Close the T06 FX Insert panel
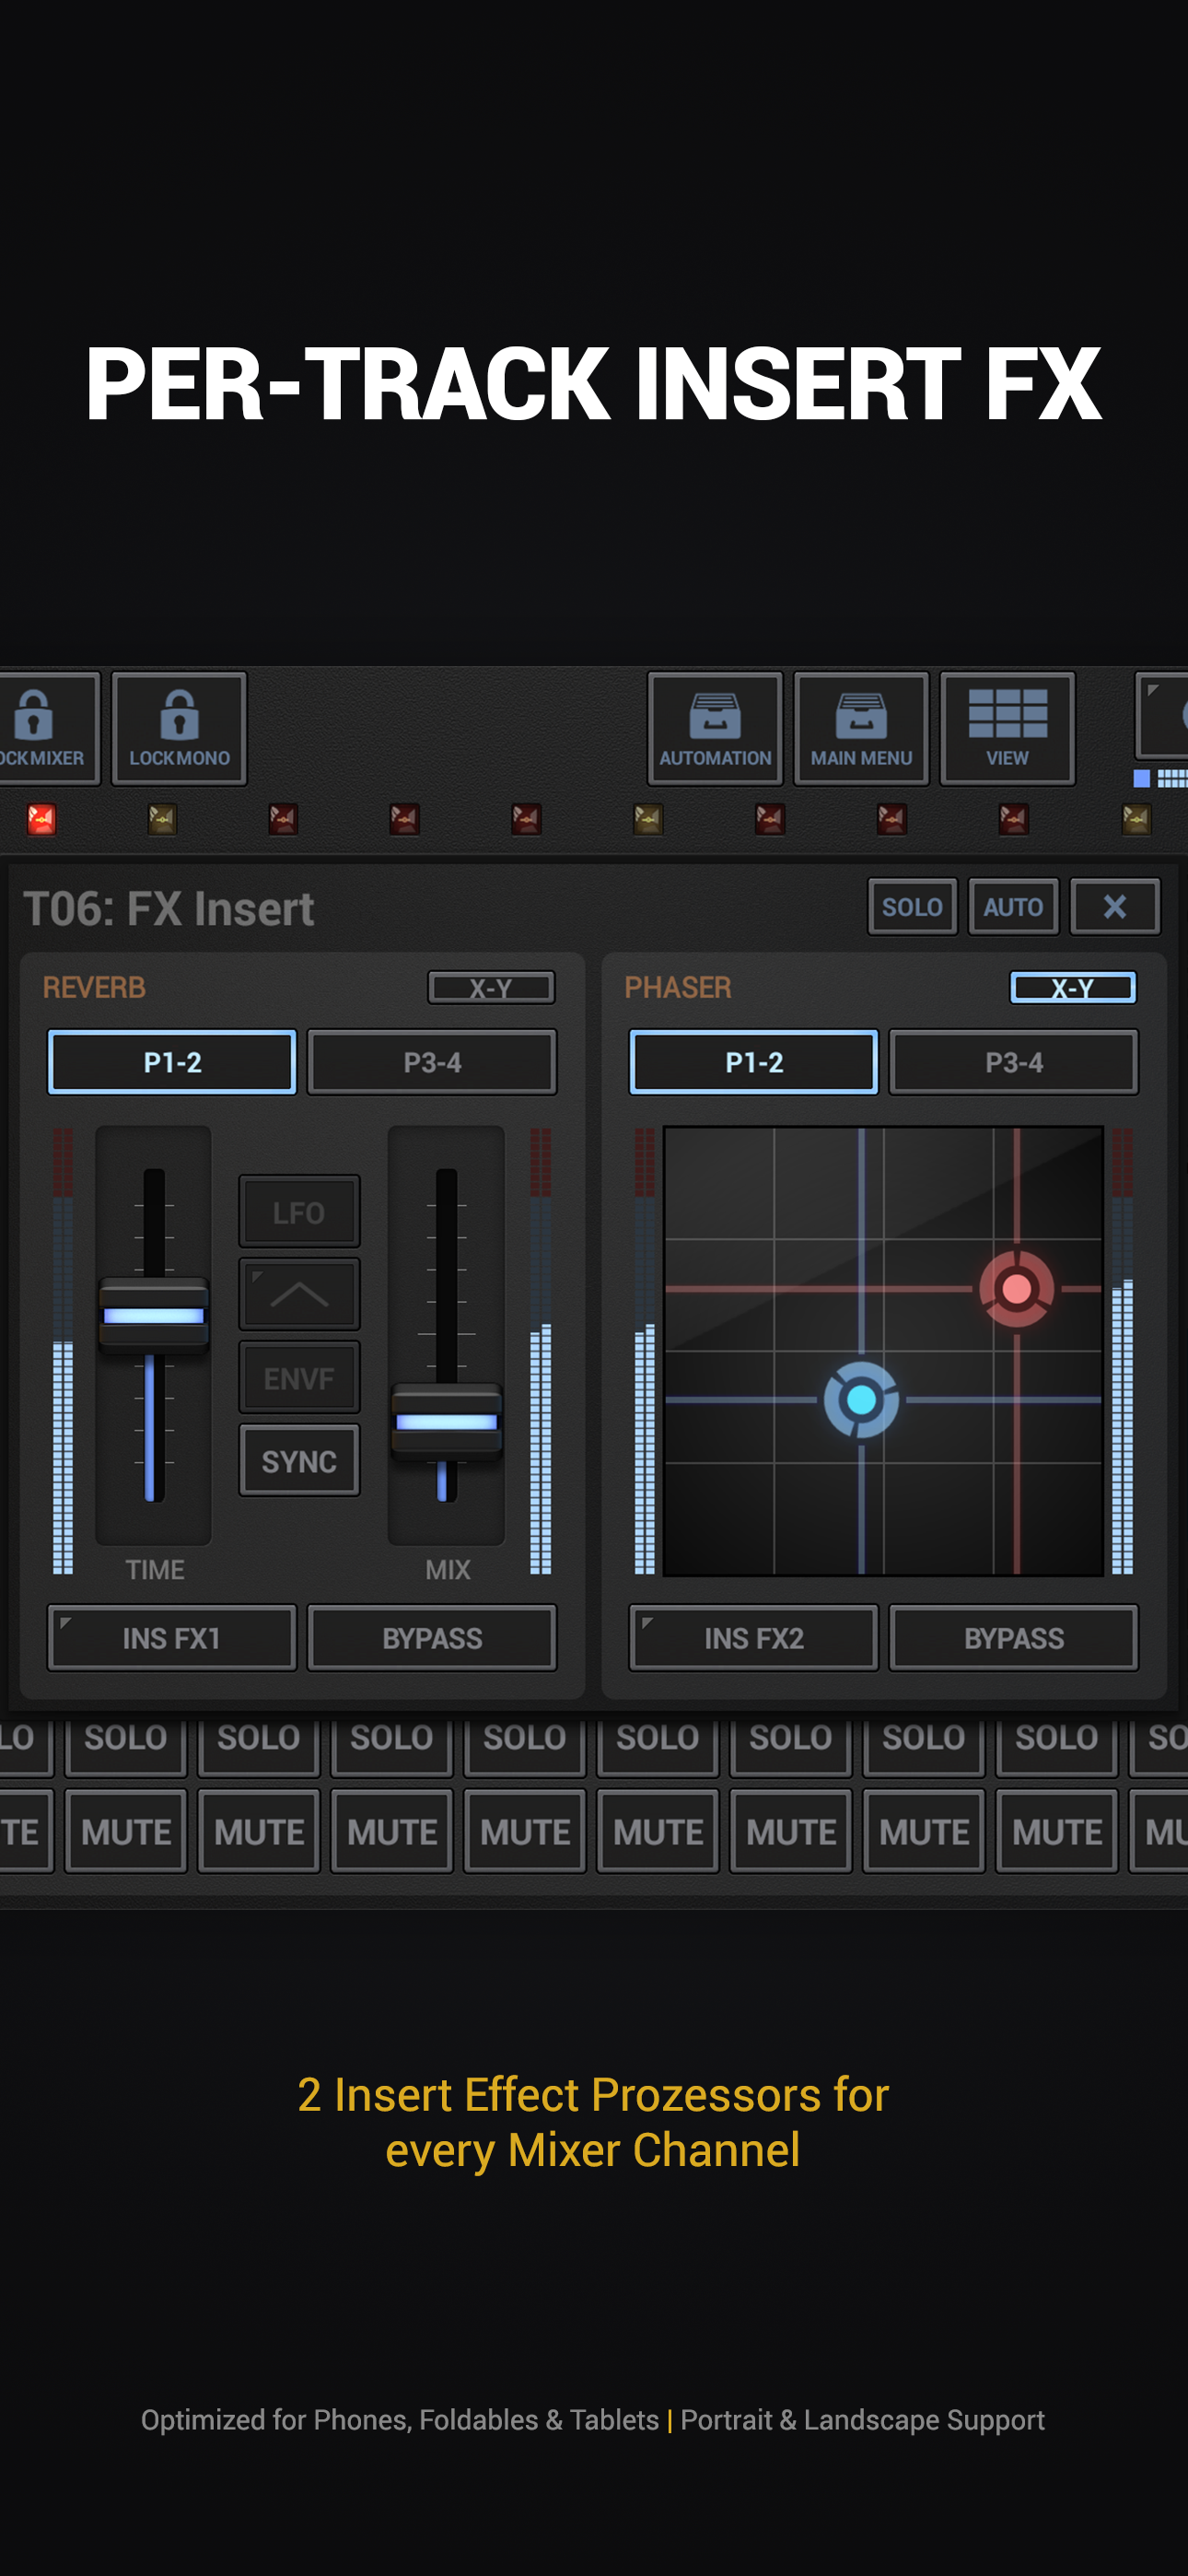Image resolution: width=1188 pixels, height=2576 pixels. [x=1115, y=906]
